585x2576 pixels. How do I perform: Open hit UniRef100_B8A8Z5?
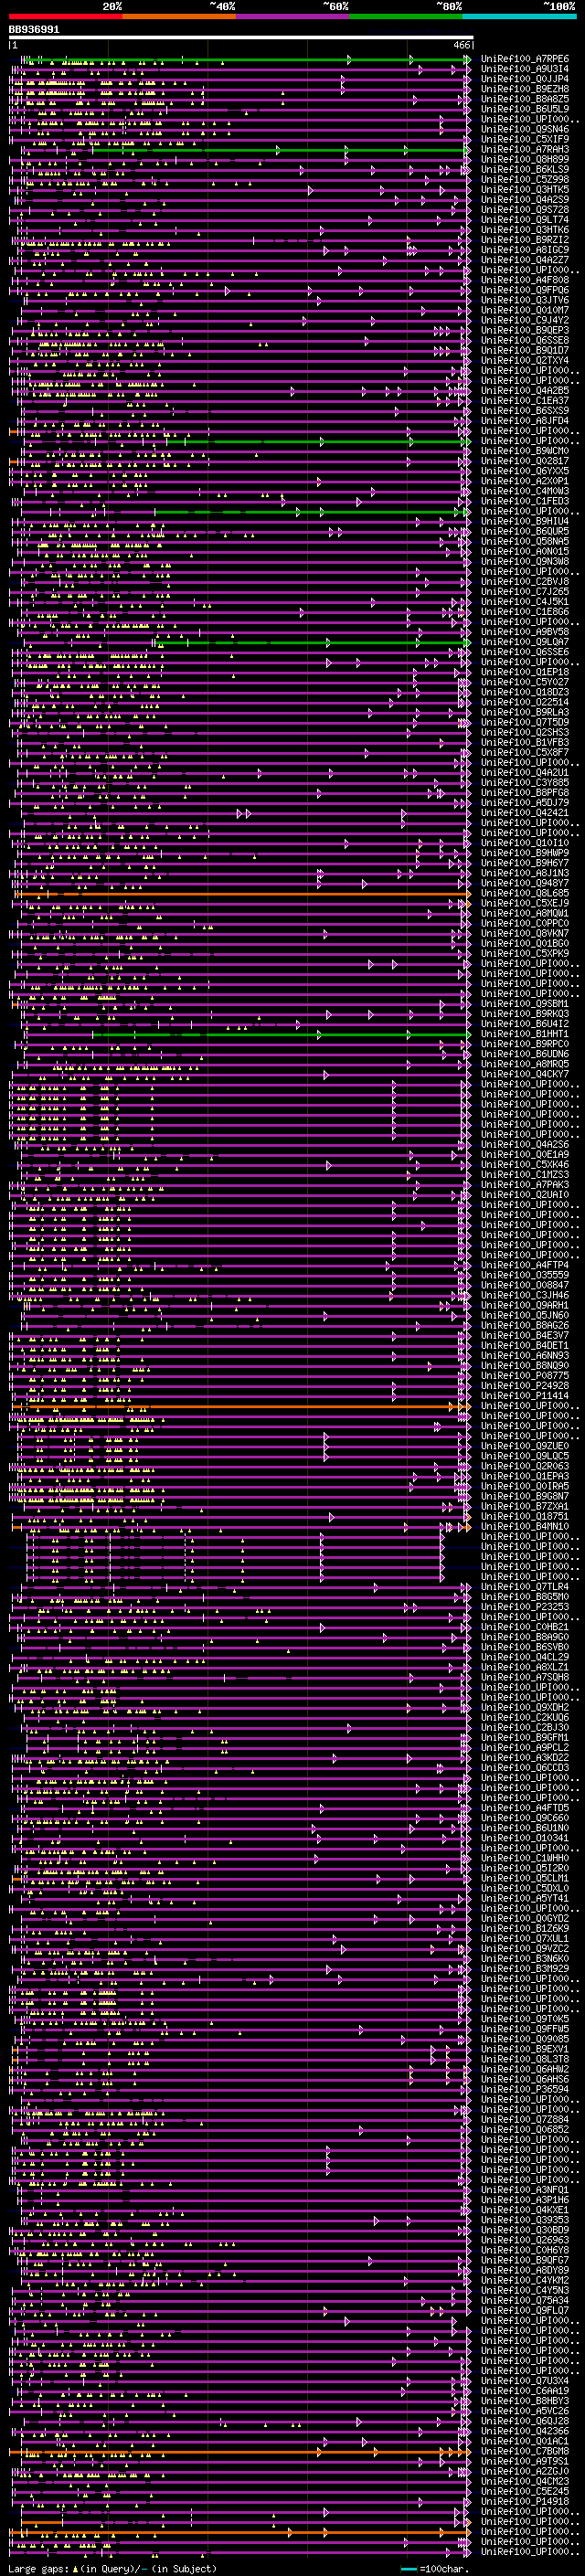524,99
